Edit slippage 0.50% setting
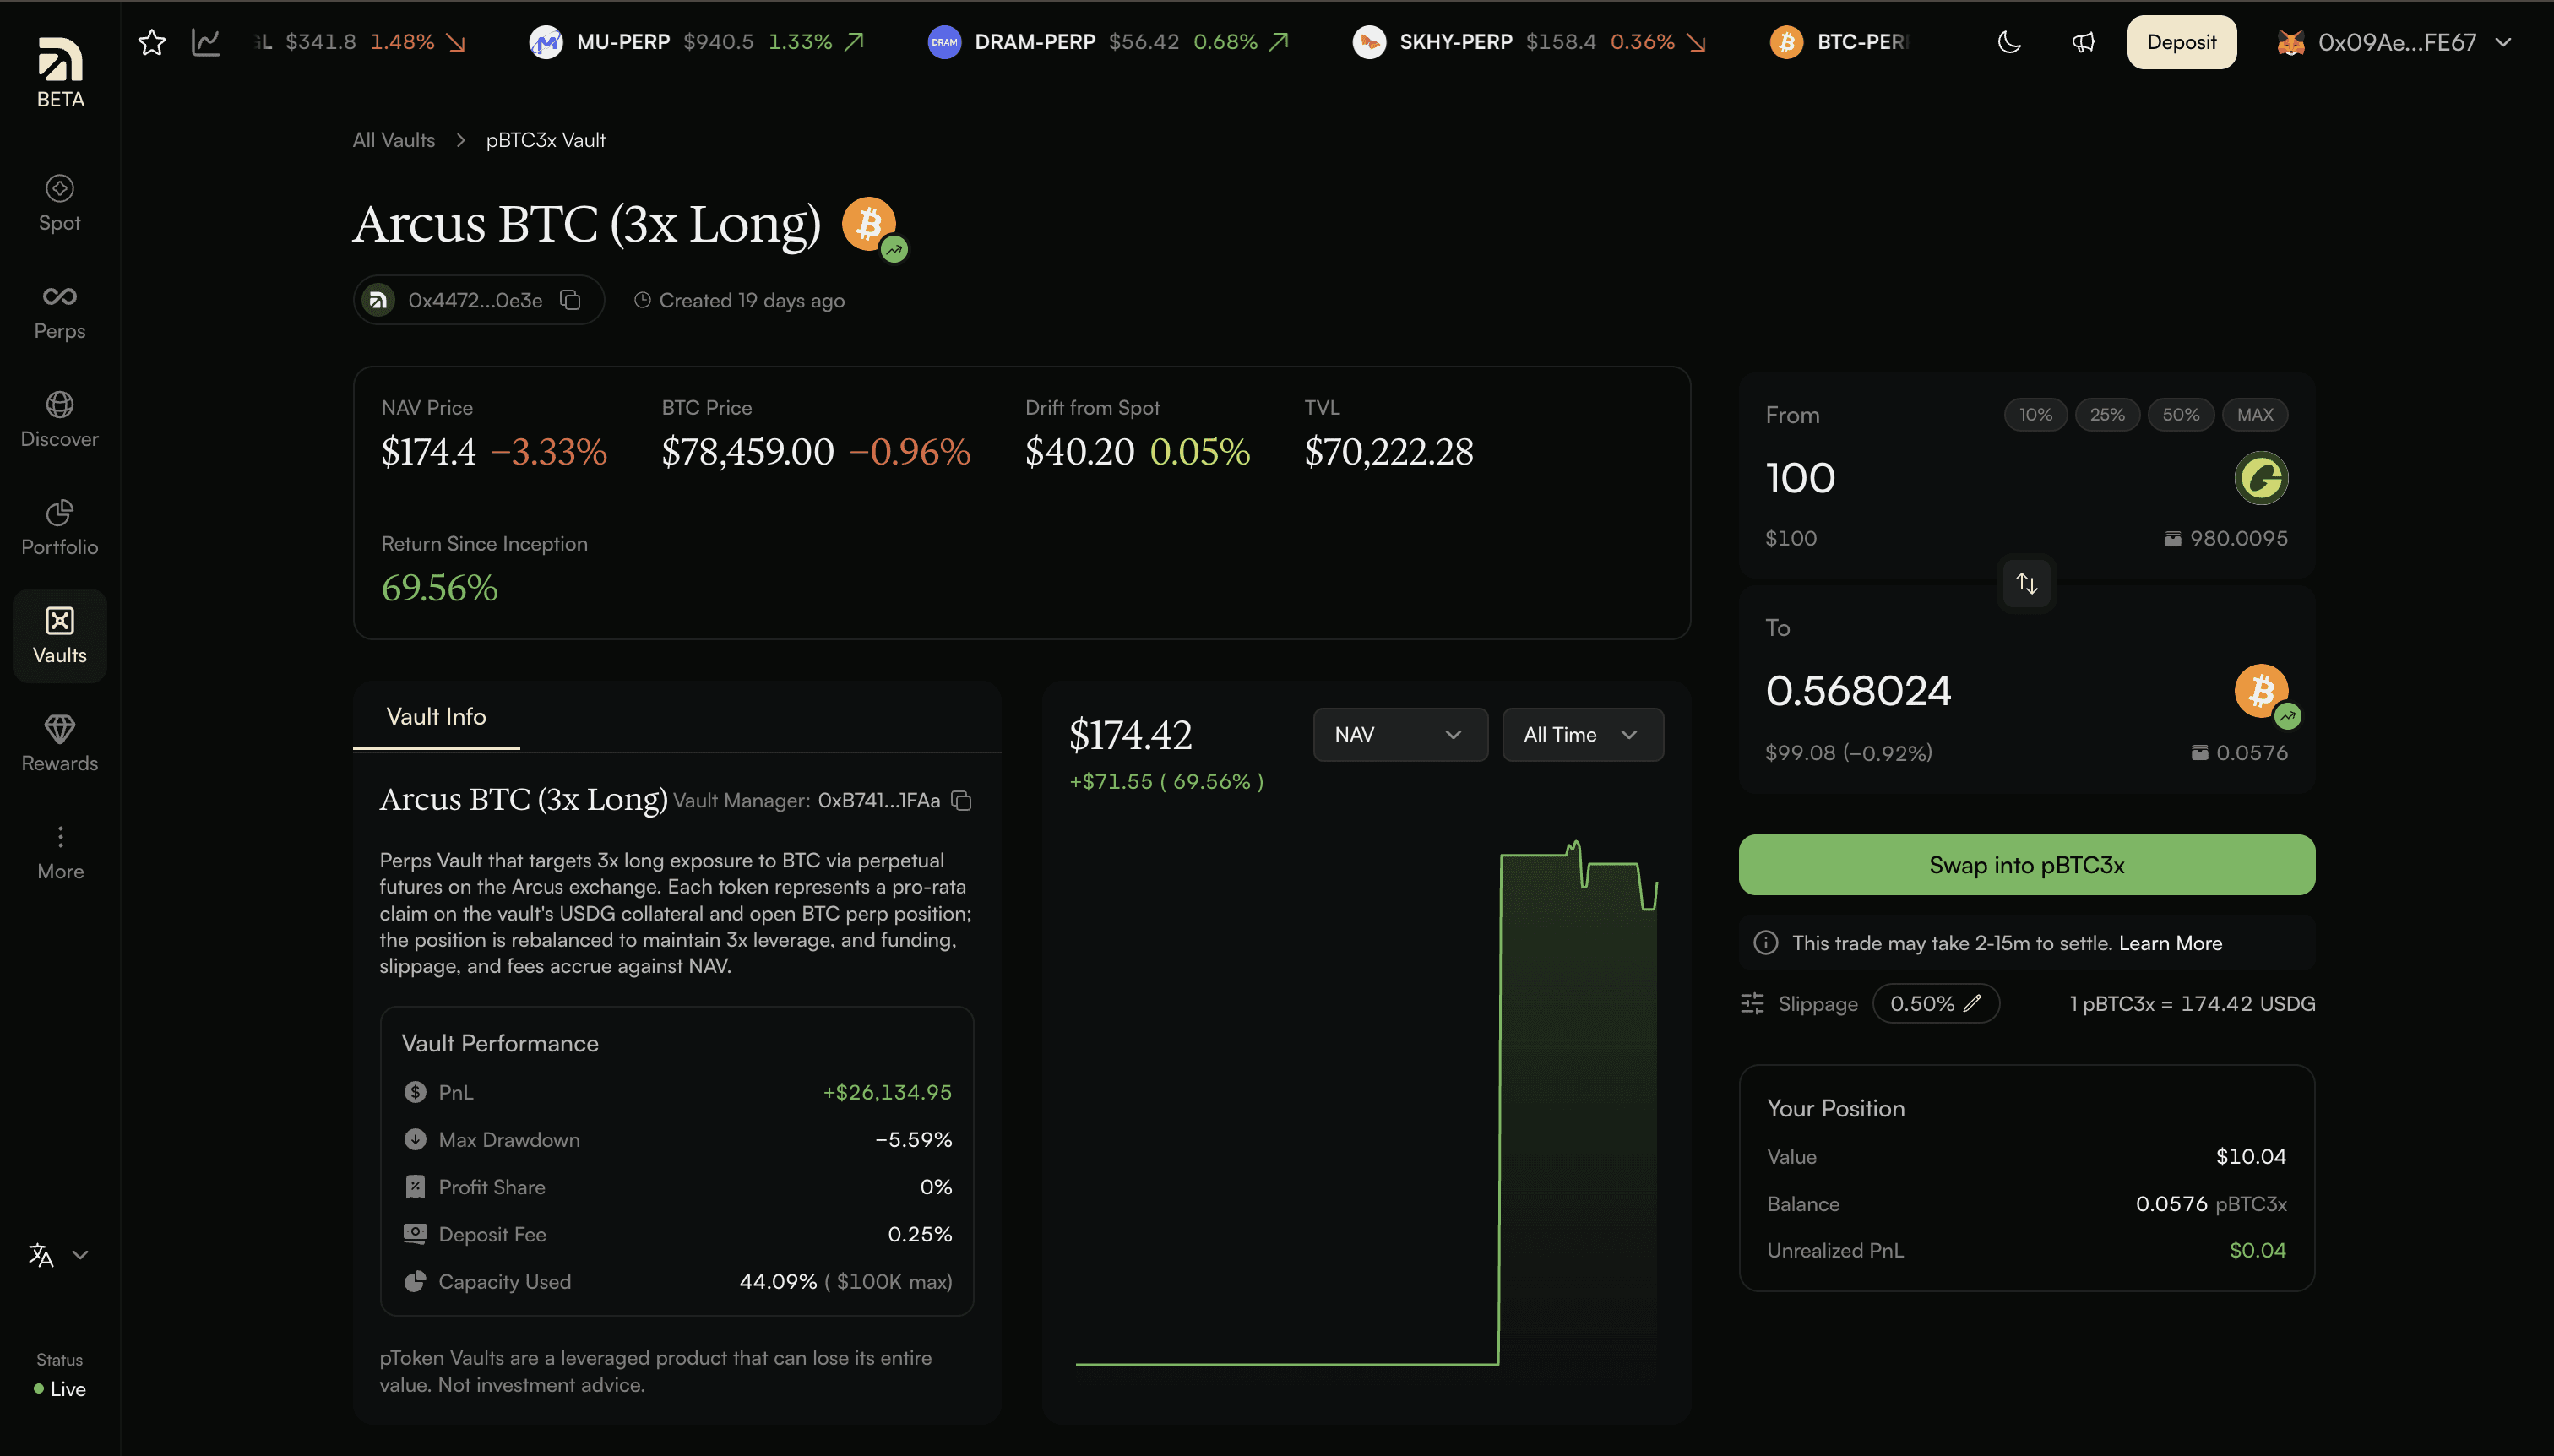 1936,1003
